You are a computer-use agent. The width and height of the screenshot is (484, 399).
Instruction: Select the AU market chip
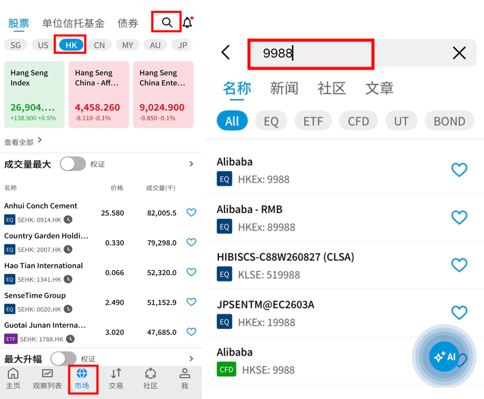pos(155,45)
